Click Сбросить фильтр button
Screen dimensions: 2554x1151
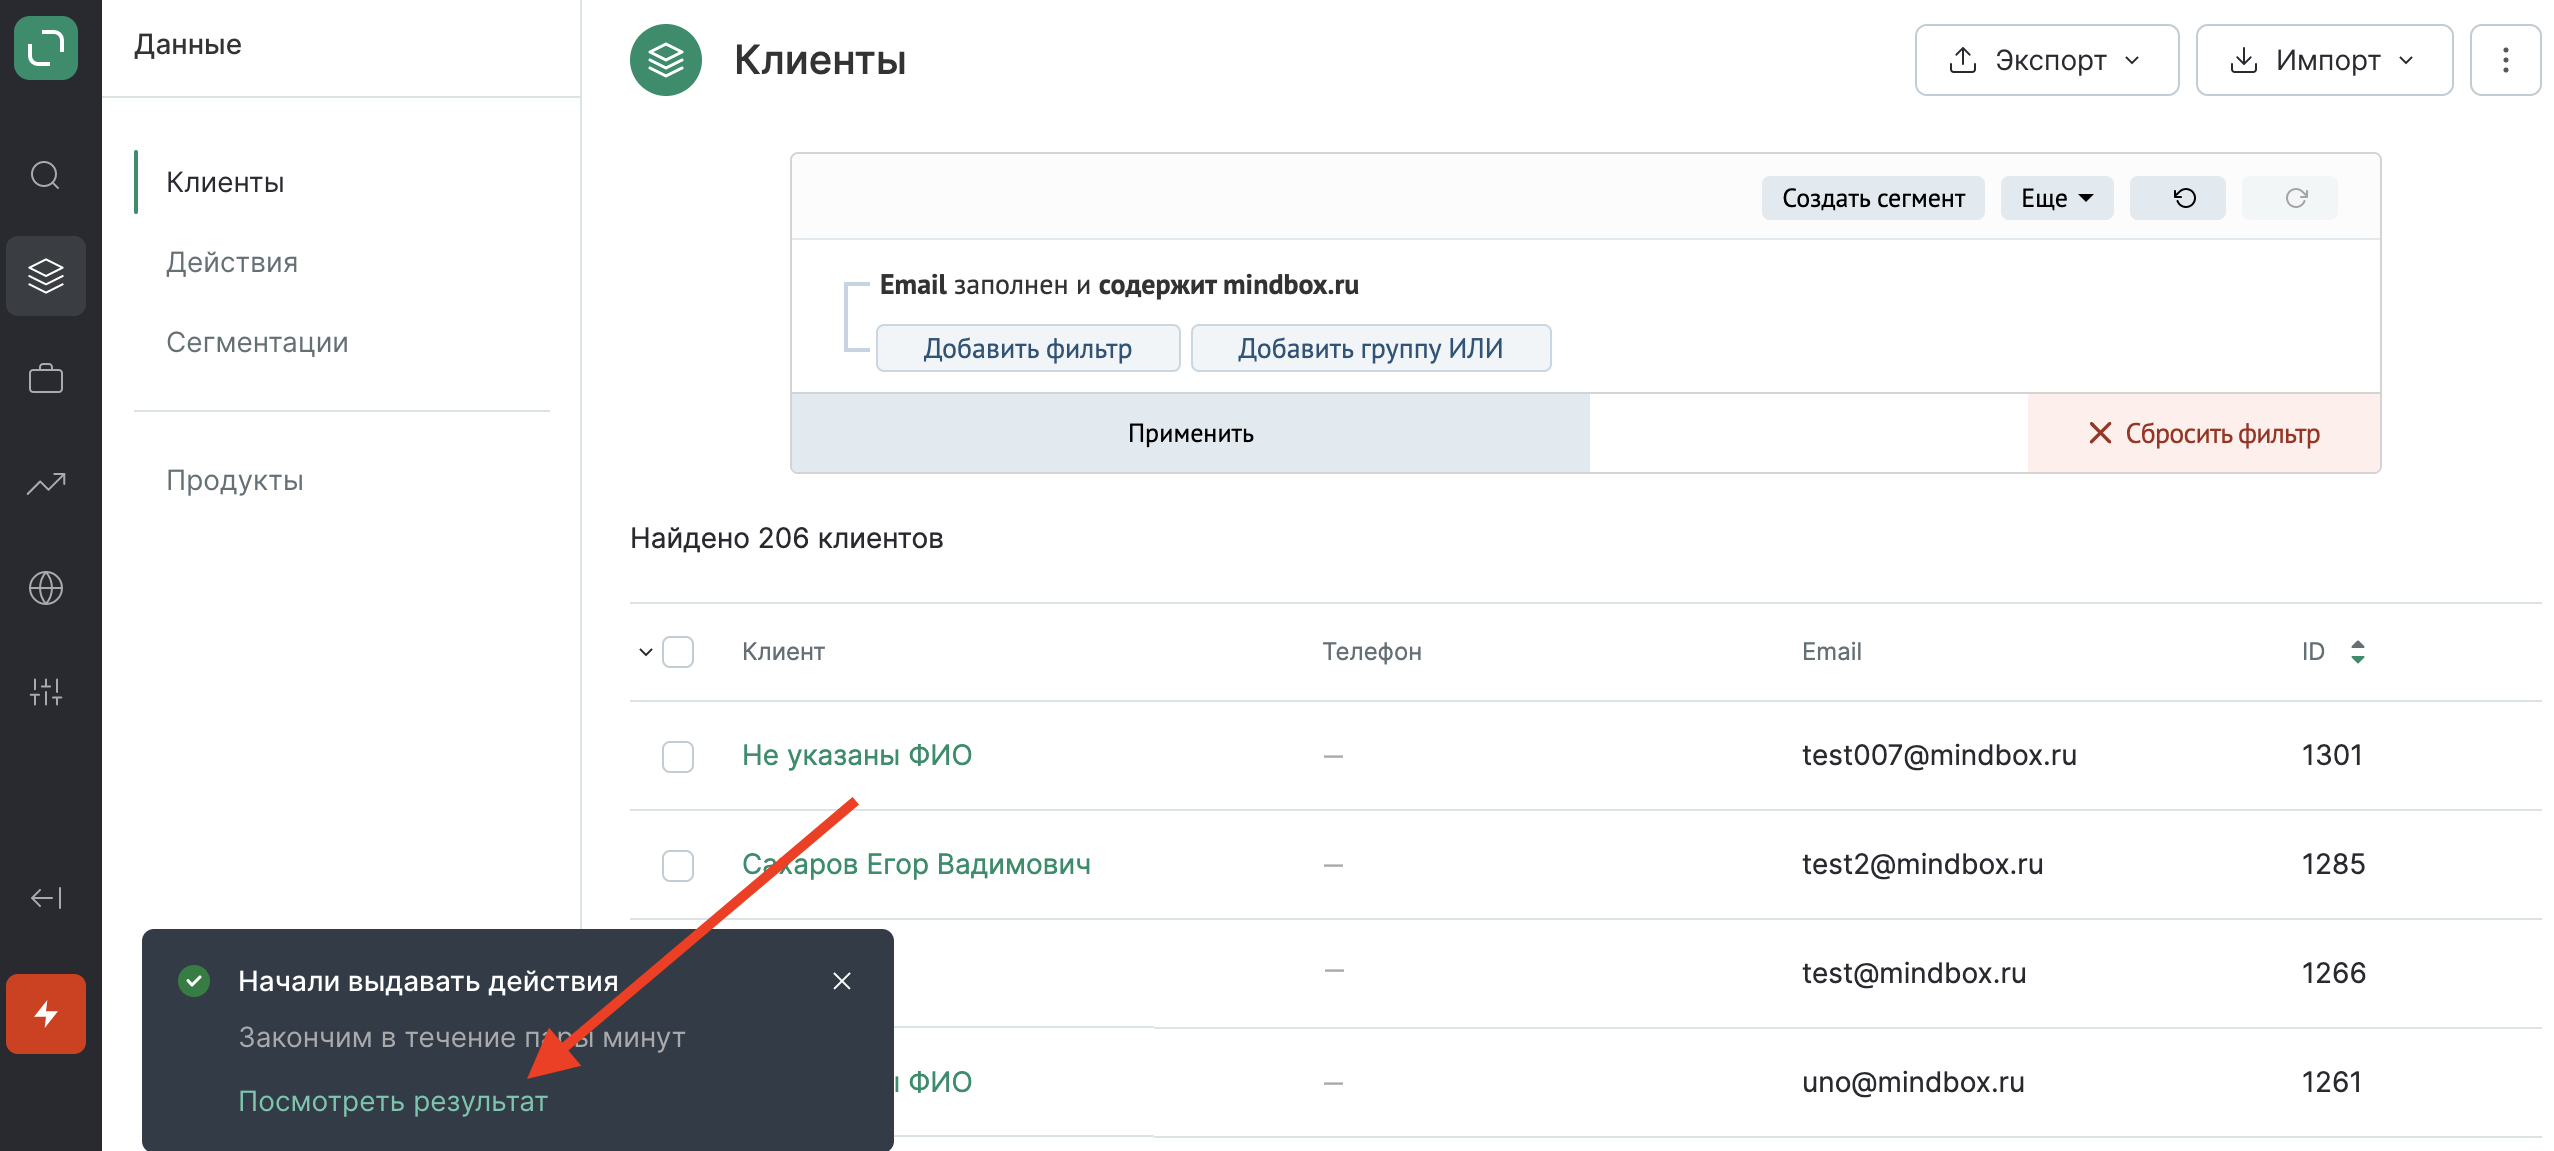coord(2204,433)
